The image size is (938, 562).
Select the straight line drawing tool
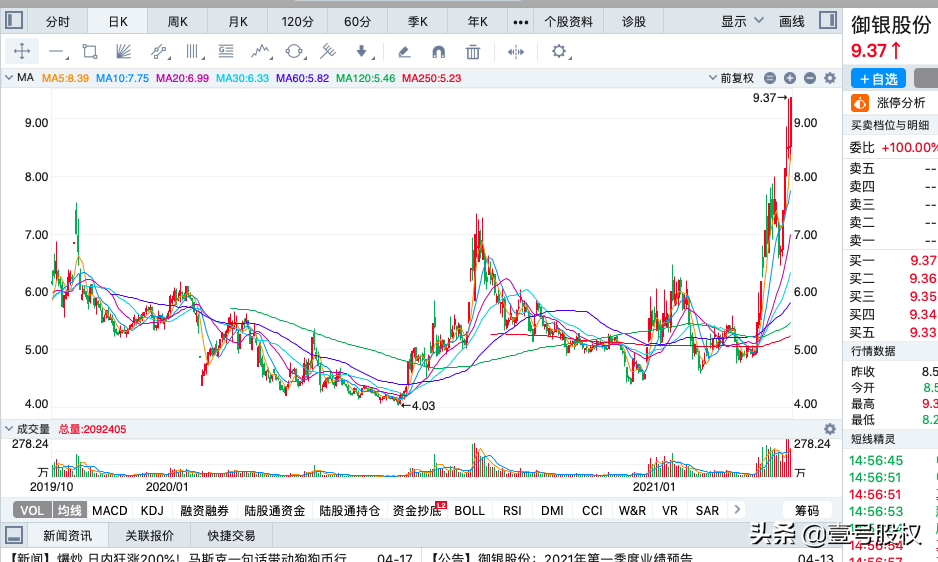[57, 52]
